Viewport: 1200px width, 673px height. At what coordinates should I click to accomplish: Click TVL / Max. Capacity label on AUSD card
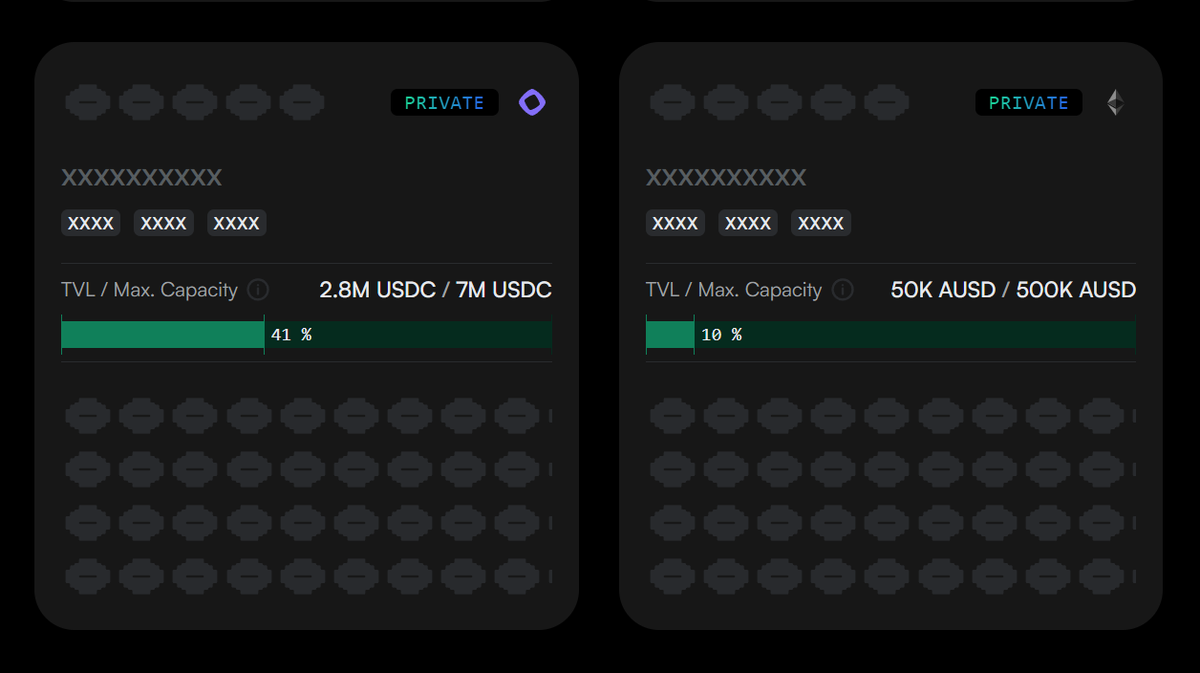click(734, 290)
